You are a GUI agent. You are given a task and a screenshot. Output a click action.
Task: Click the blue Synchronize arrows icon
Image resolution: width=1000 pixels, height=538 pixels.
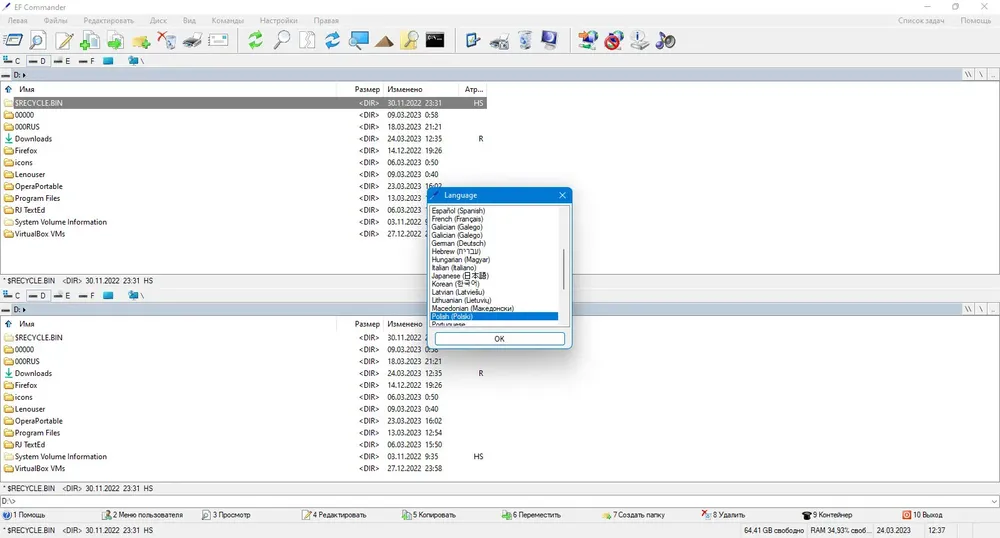pyautogui.click(x=332, y=41)
